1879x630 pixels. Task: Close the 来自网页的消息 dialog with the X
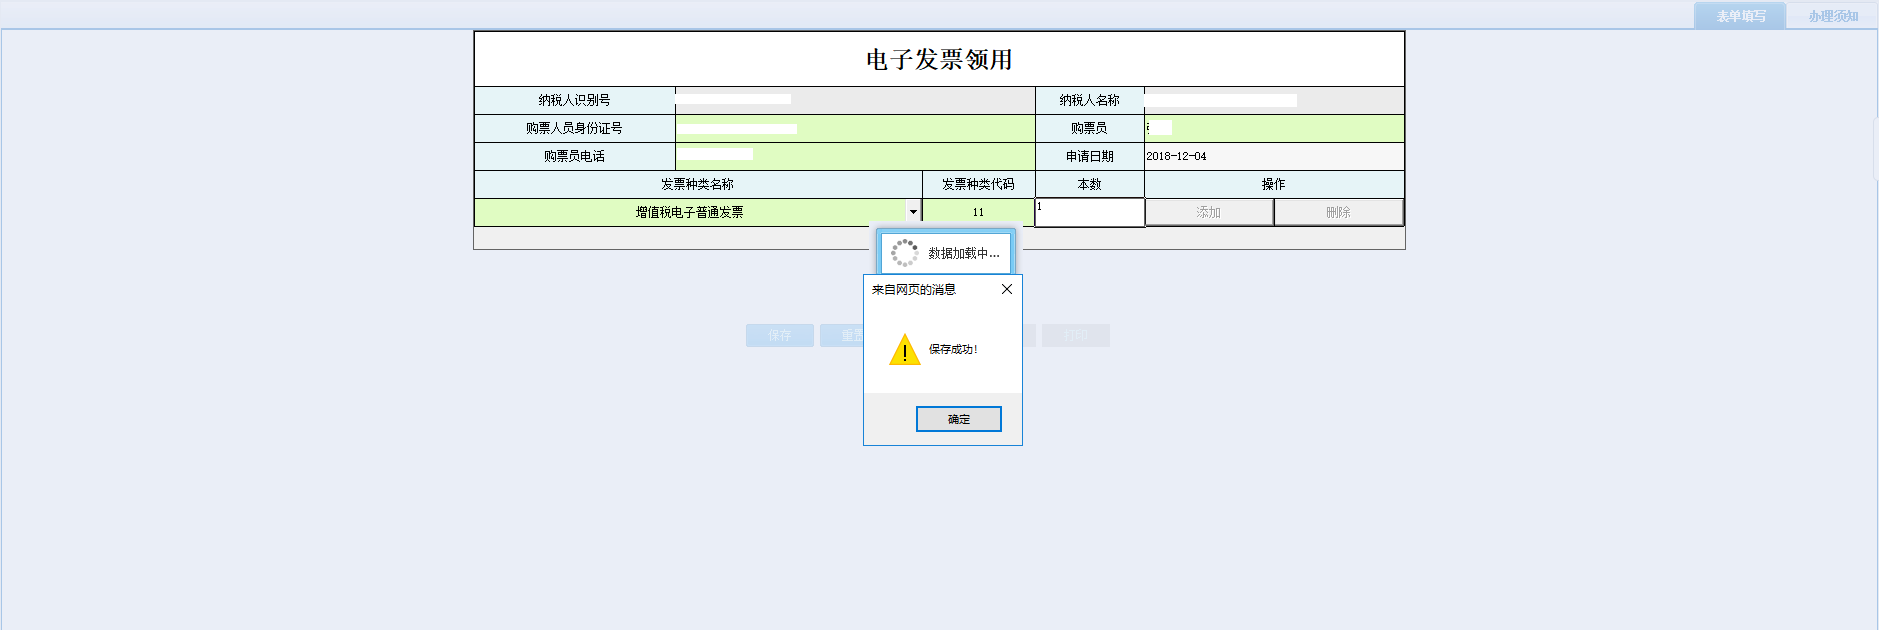coord(1006,289)
